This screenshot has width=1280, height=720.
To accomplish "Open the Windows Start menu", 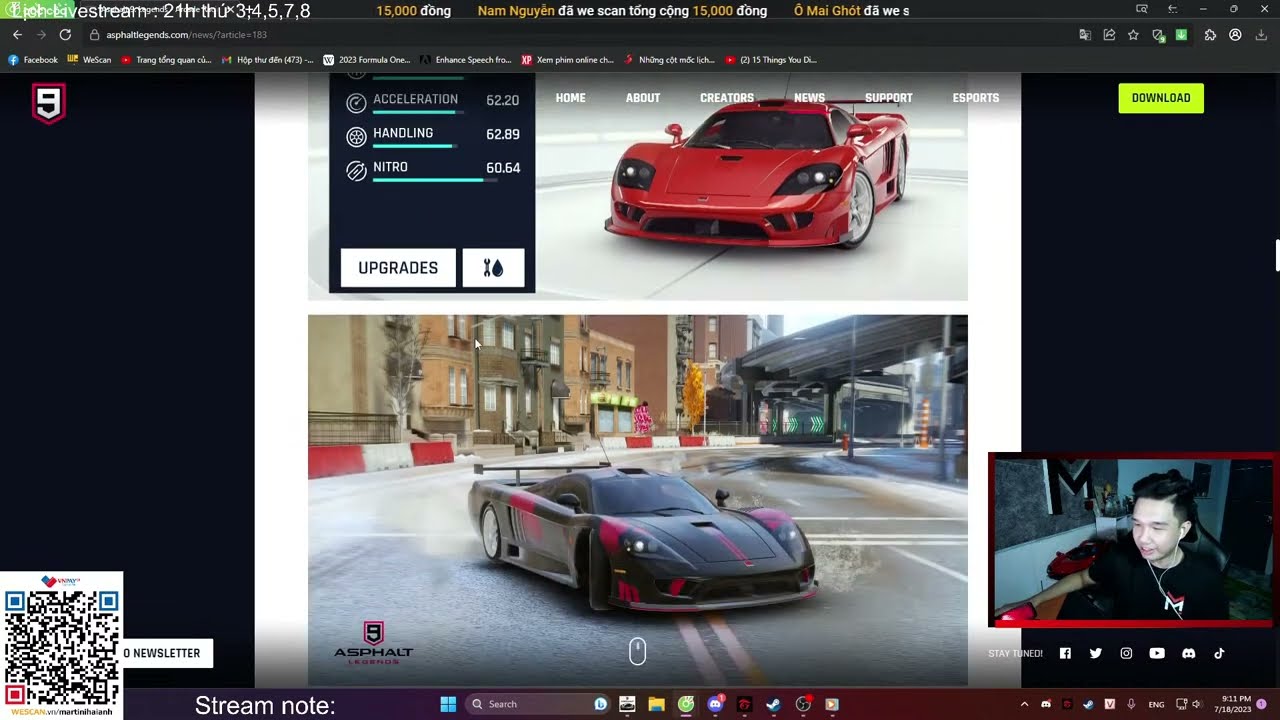I will coord(448,704).
